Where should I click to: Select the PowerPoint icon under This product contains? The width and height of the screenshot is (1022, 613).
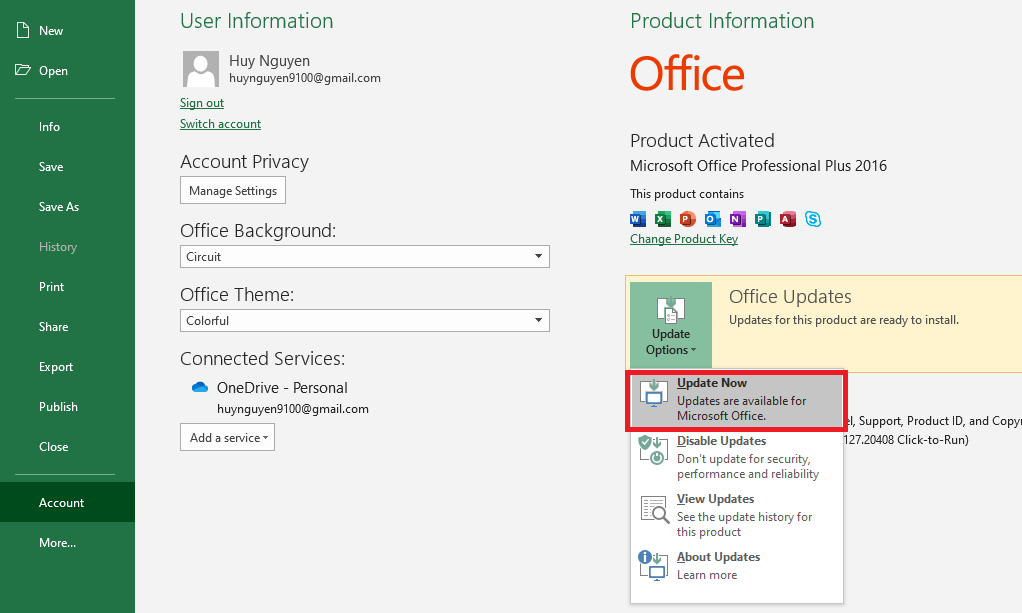(687, 219)
